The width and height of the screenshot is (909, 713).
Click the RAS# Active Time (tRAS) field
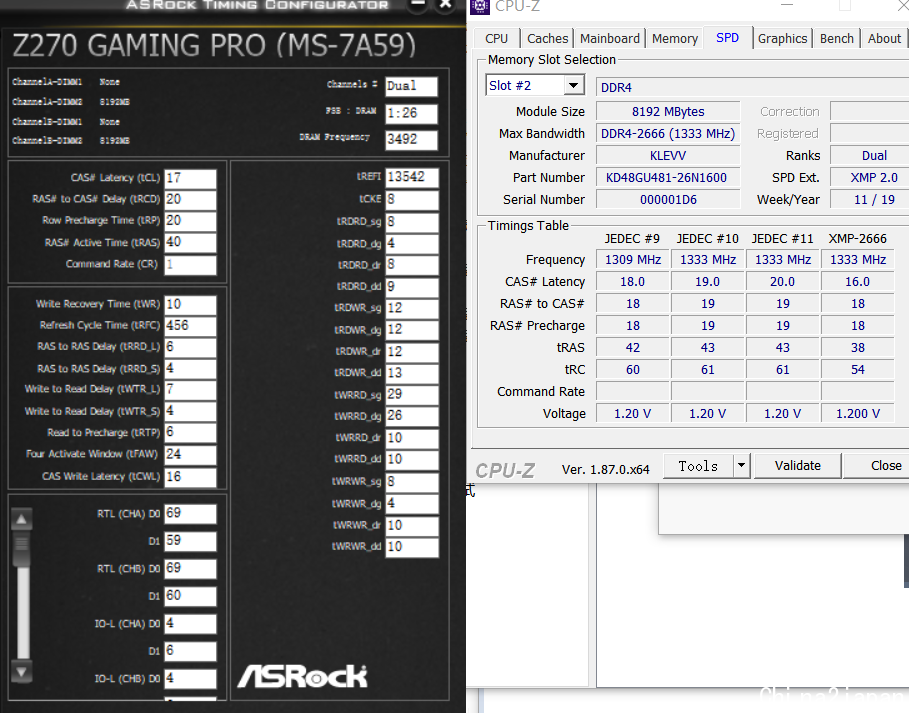click(x=190, y=242)
